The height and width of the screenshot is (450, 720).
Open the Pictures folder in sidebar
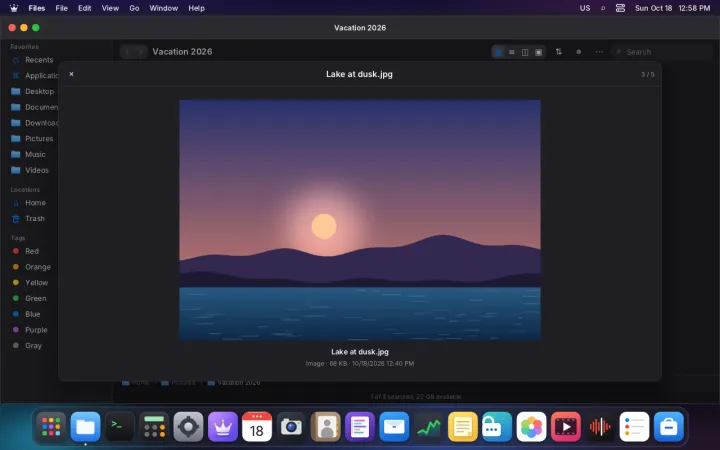point(32,138)
